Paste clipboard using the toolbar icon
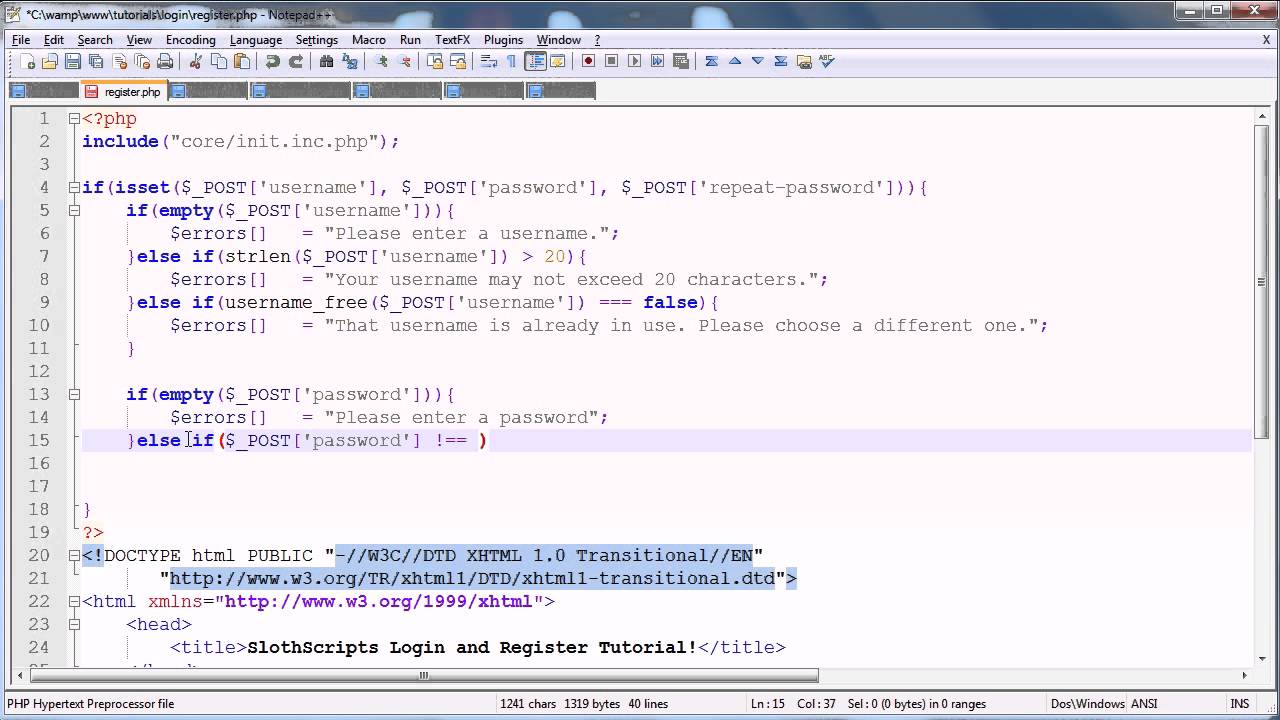This screenshot has width=1280, height=720. coord(241,61)
